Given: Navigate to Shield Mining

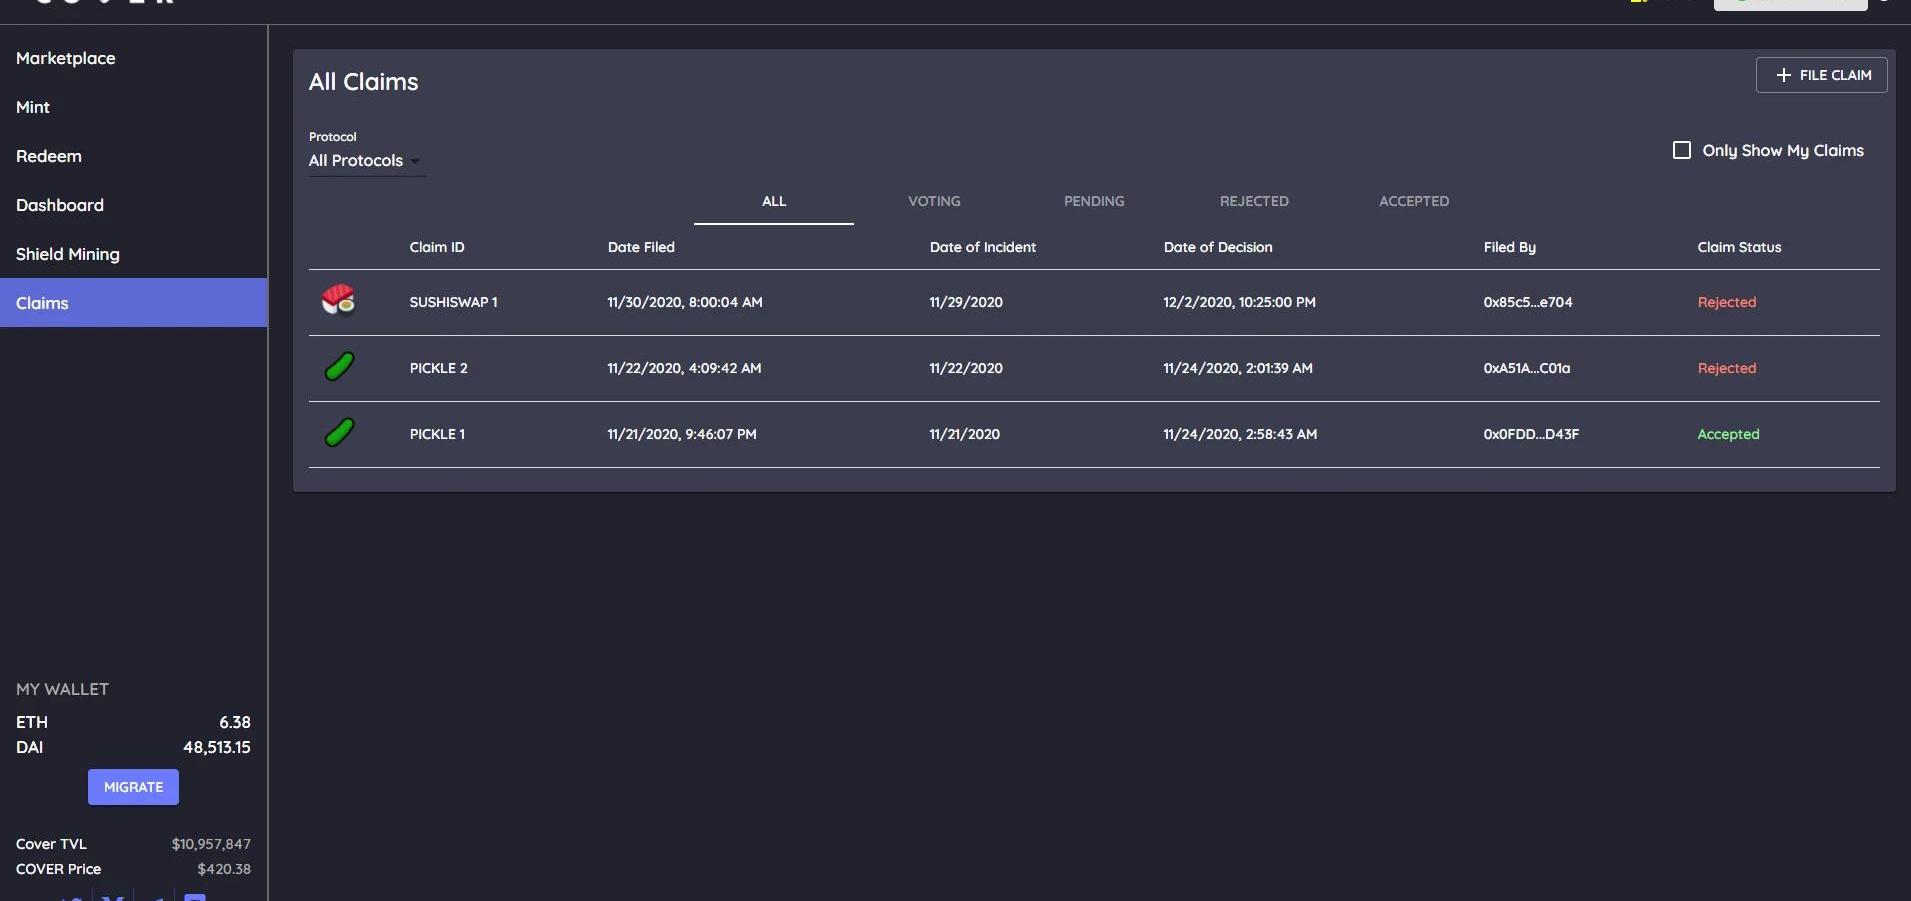Looking at the screenshot, I should pos(68,254).
